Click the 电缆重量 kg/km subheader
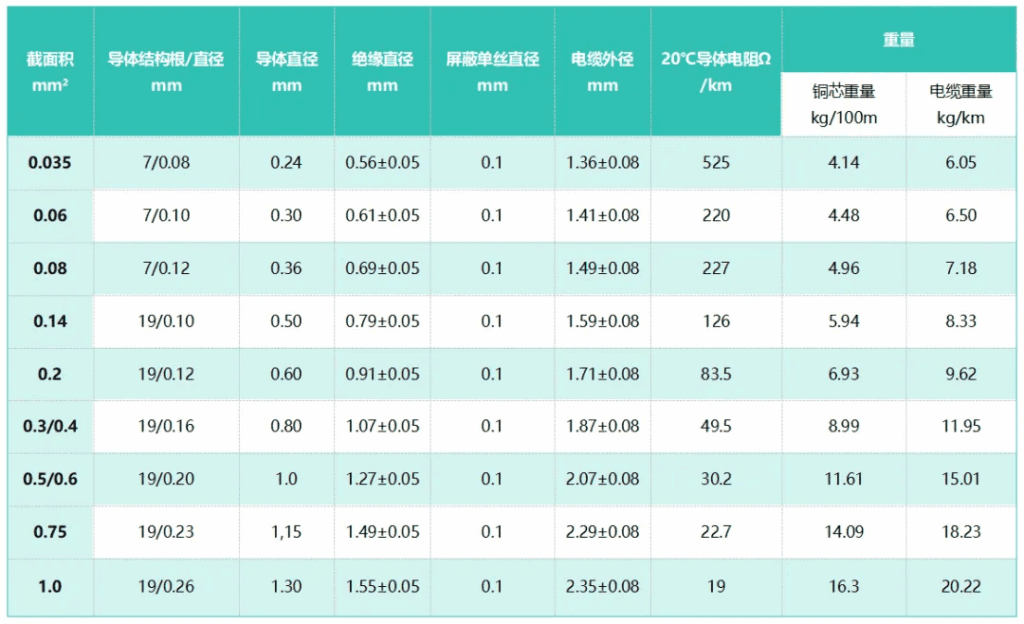The width and height of the screenshot is (1024, 624). (x=960, y=104)
